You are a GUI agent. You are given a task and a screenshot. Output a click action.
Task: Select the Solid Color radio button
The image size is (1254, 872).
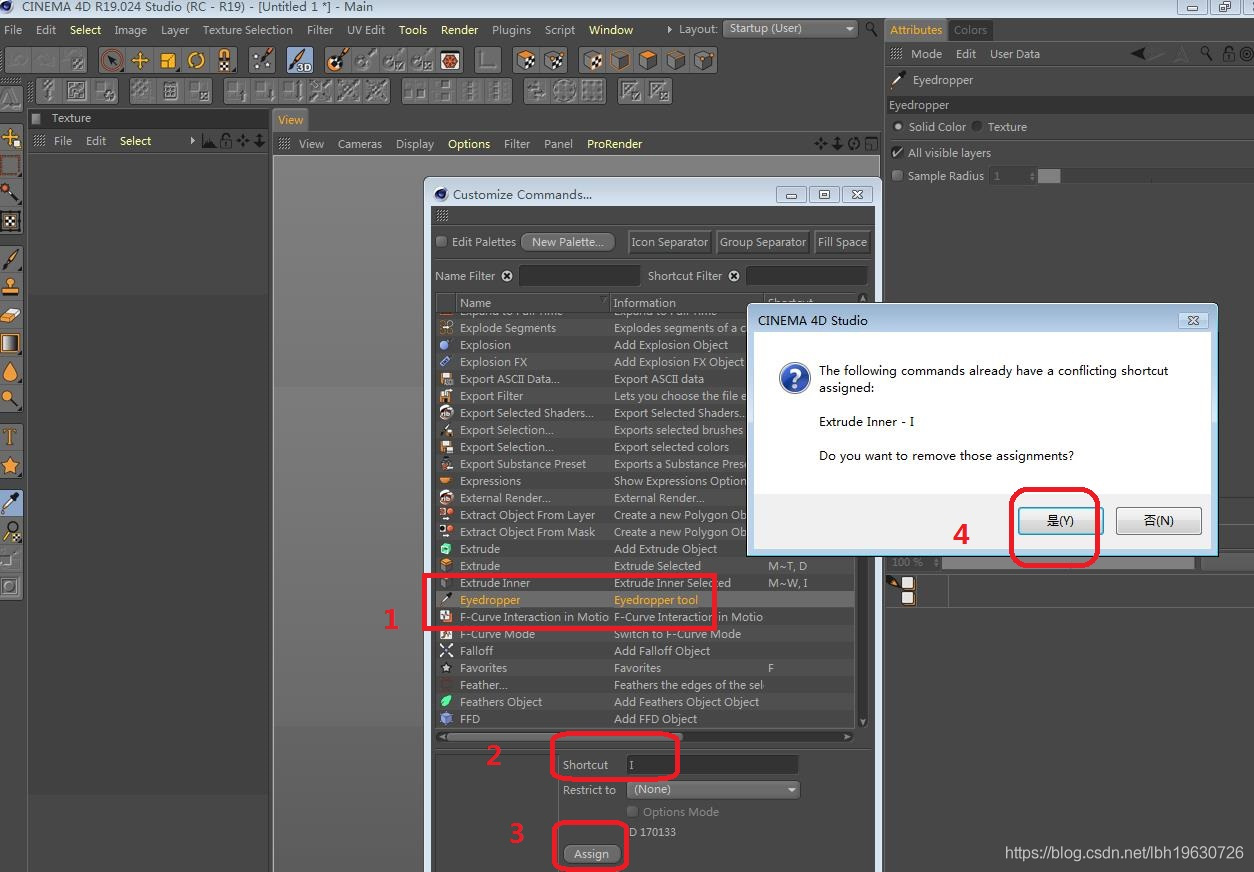898,127
